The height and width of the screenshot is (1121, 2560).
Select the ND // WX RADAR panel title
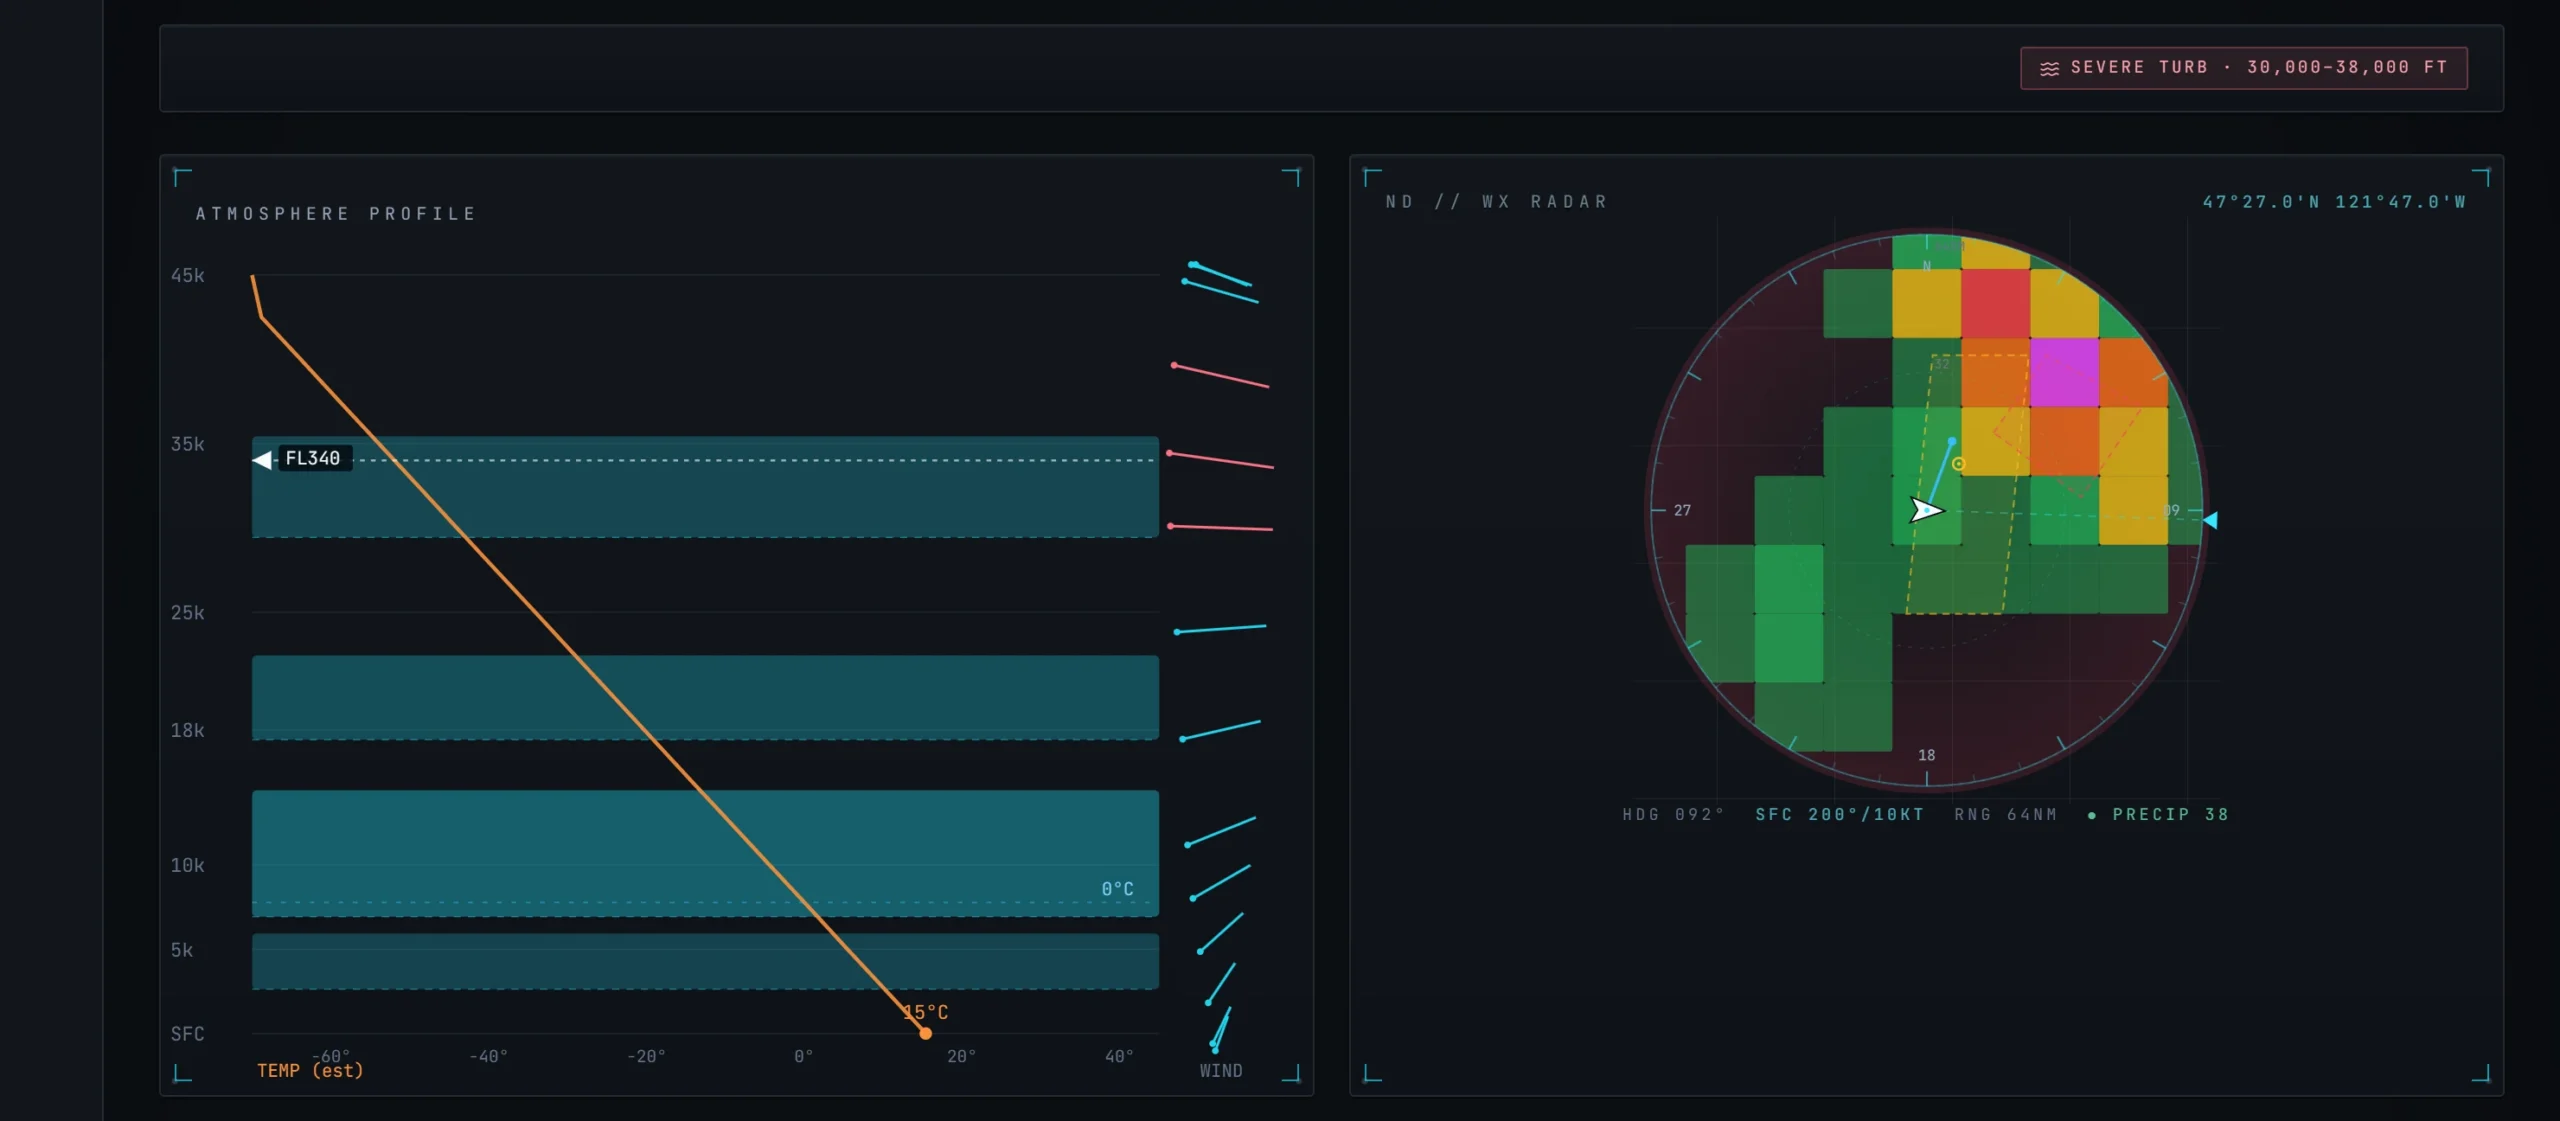[x=1497, y=202]
